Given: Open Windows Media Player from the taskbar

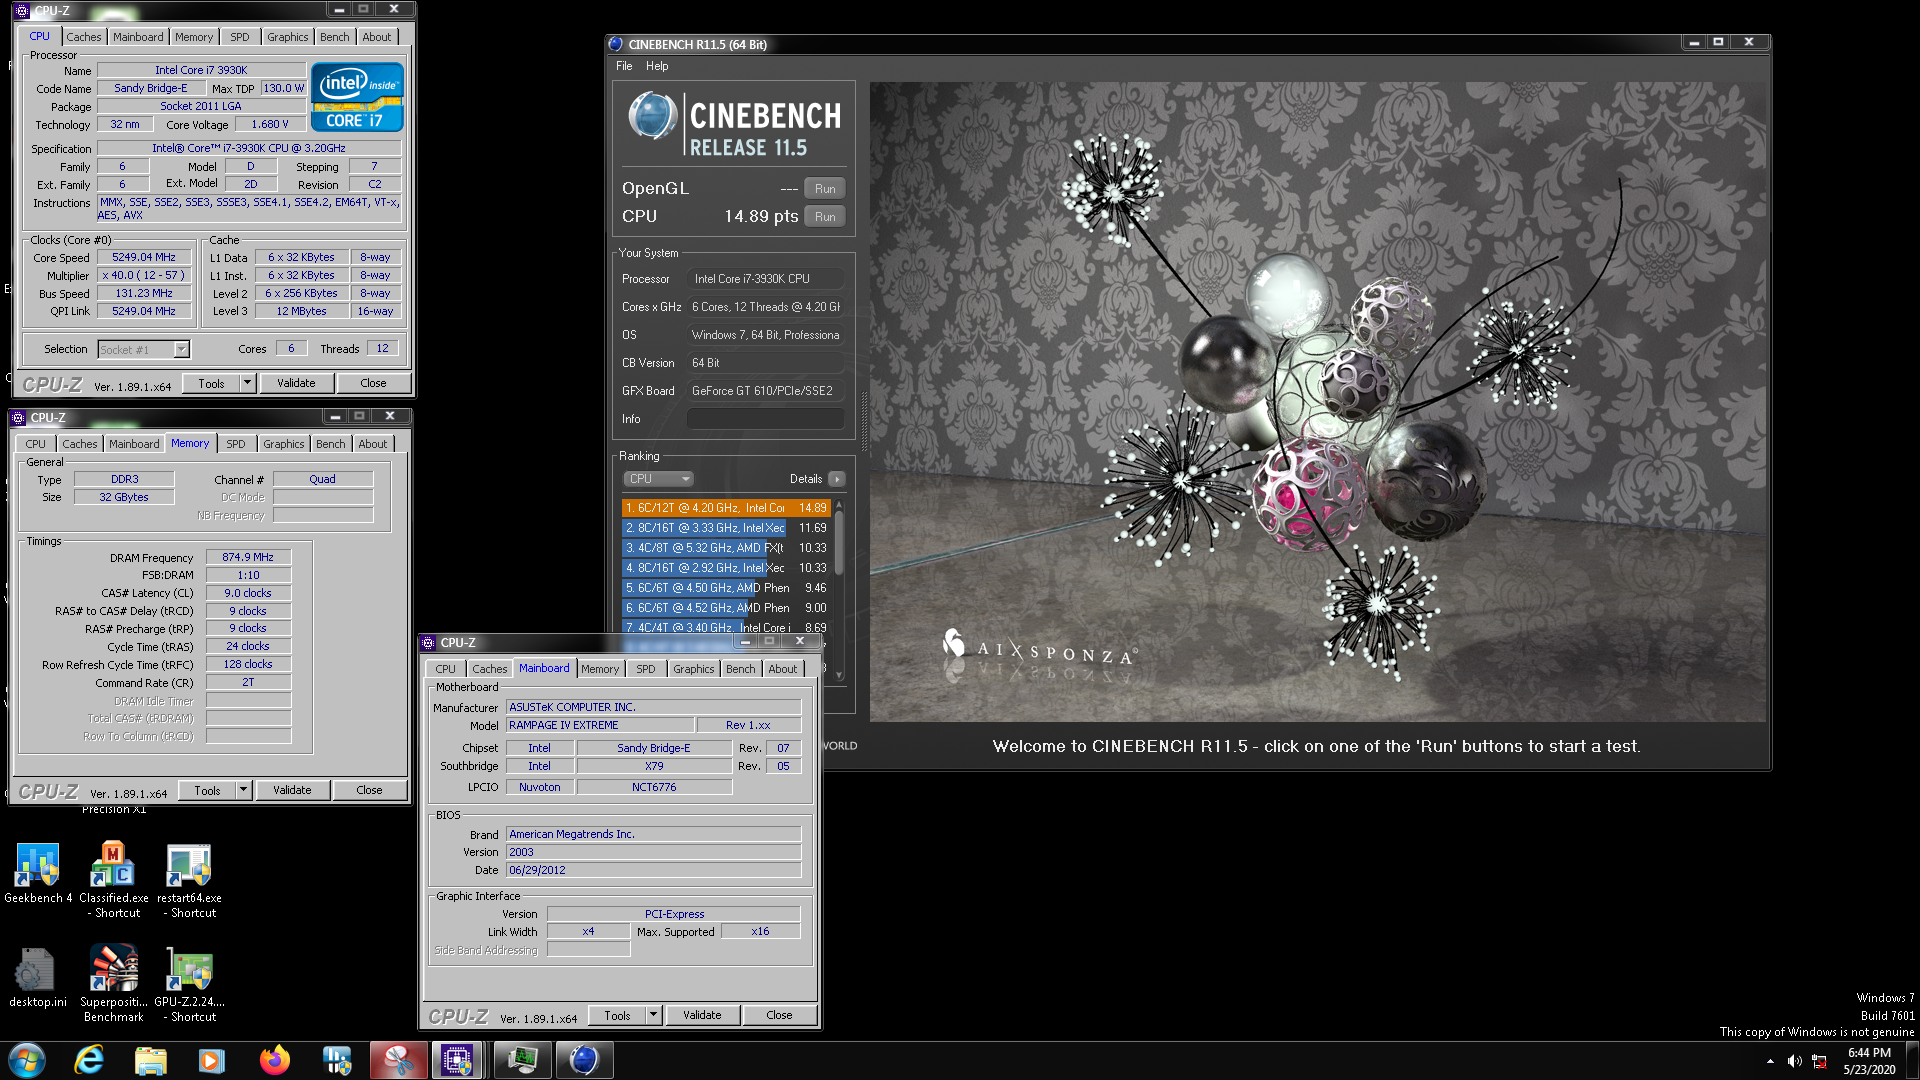Looking at the screenshot, I should (x=211, y=1060).
